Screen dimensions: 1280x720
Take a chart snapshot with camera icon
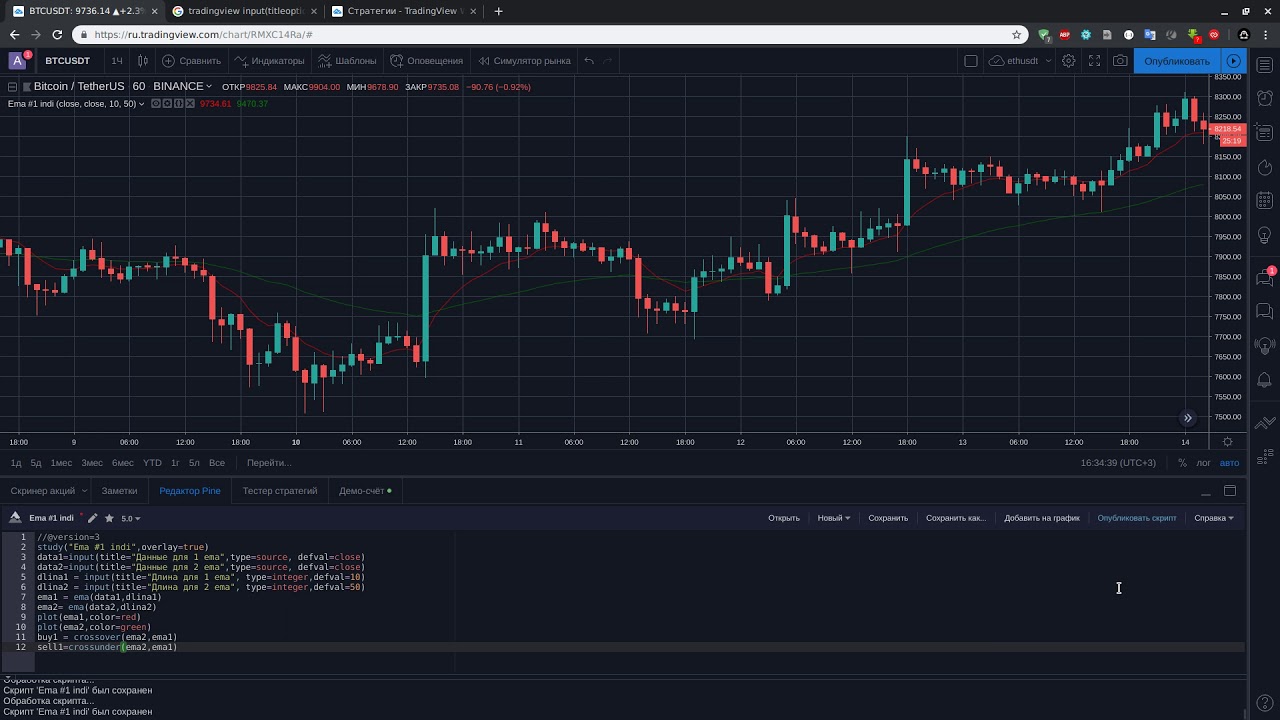point(1121,61)
